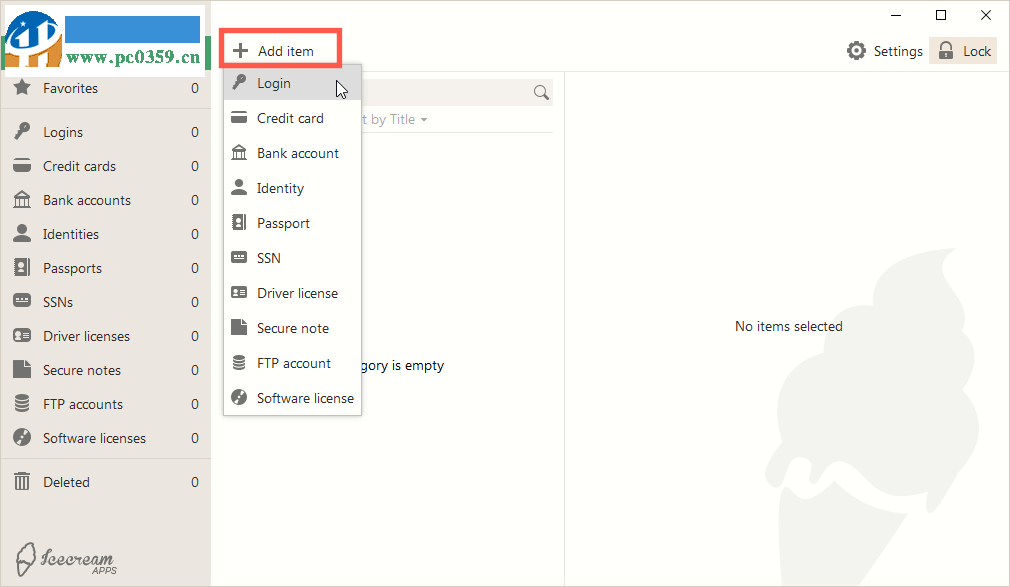1010x587 pixels.
Task: Select the FTP accounts stacked-disks icon
Action: tap(21, 403)
